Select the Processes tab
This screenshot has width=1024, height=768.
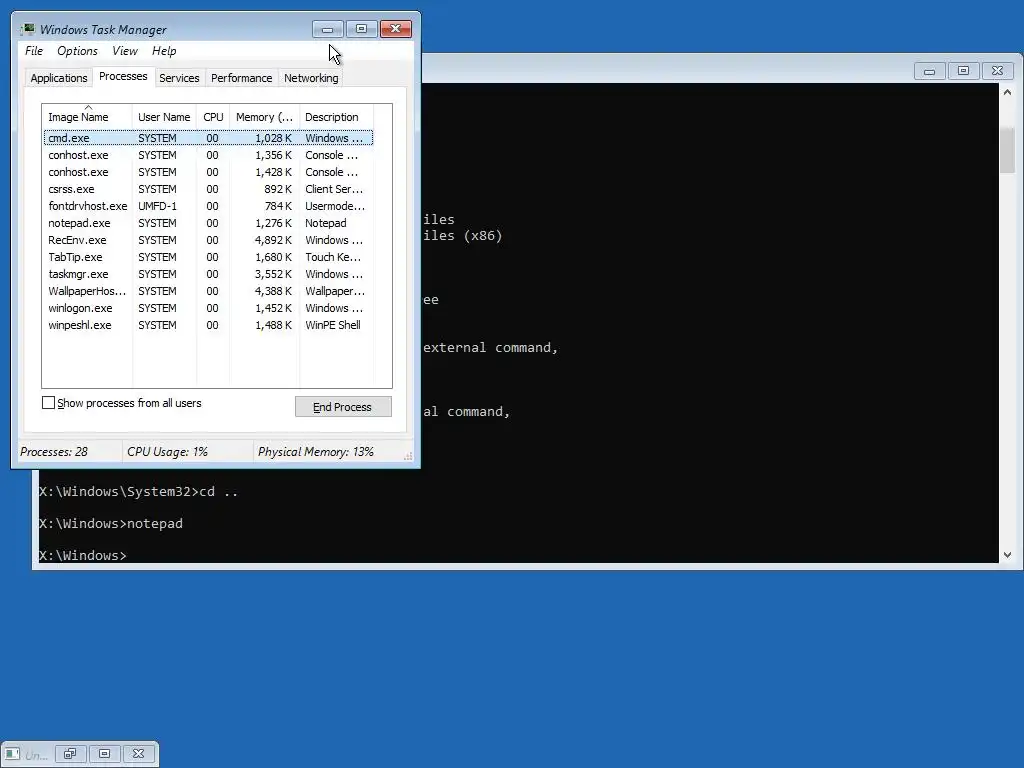tap(123, 76)
